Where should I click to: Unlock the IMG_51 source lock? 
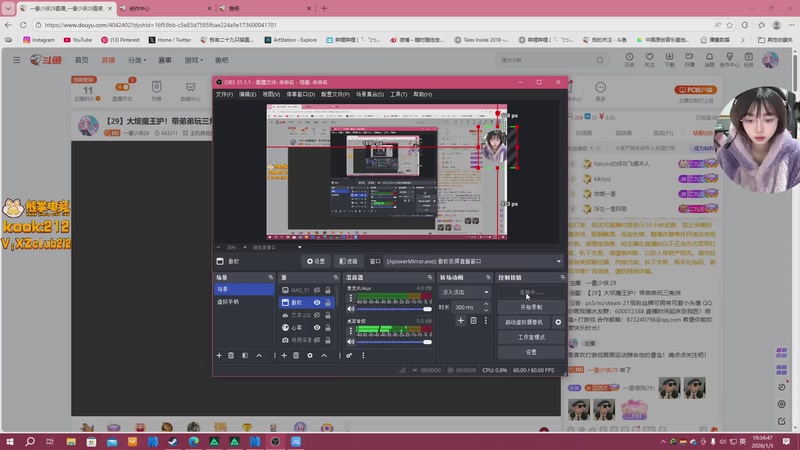[x=328, y=290]
